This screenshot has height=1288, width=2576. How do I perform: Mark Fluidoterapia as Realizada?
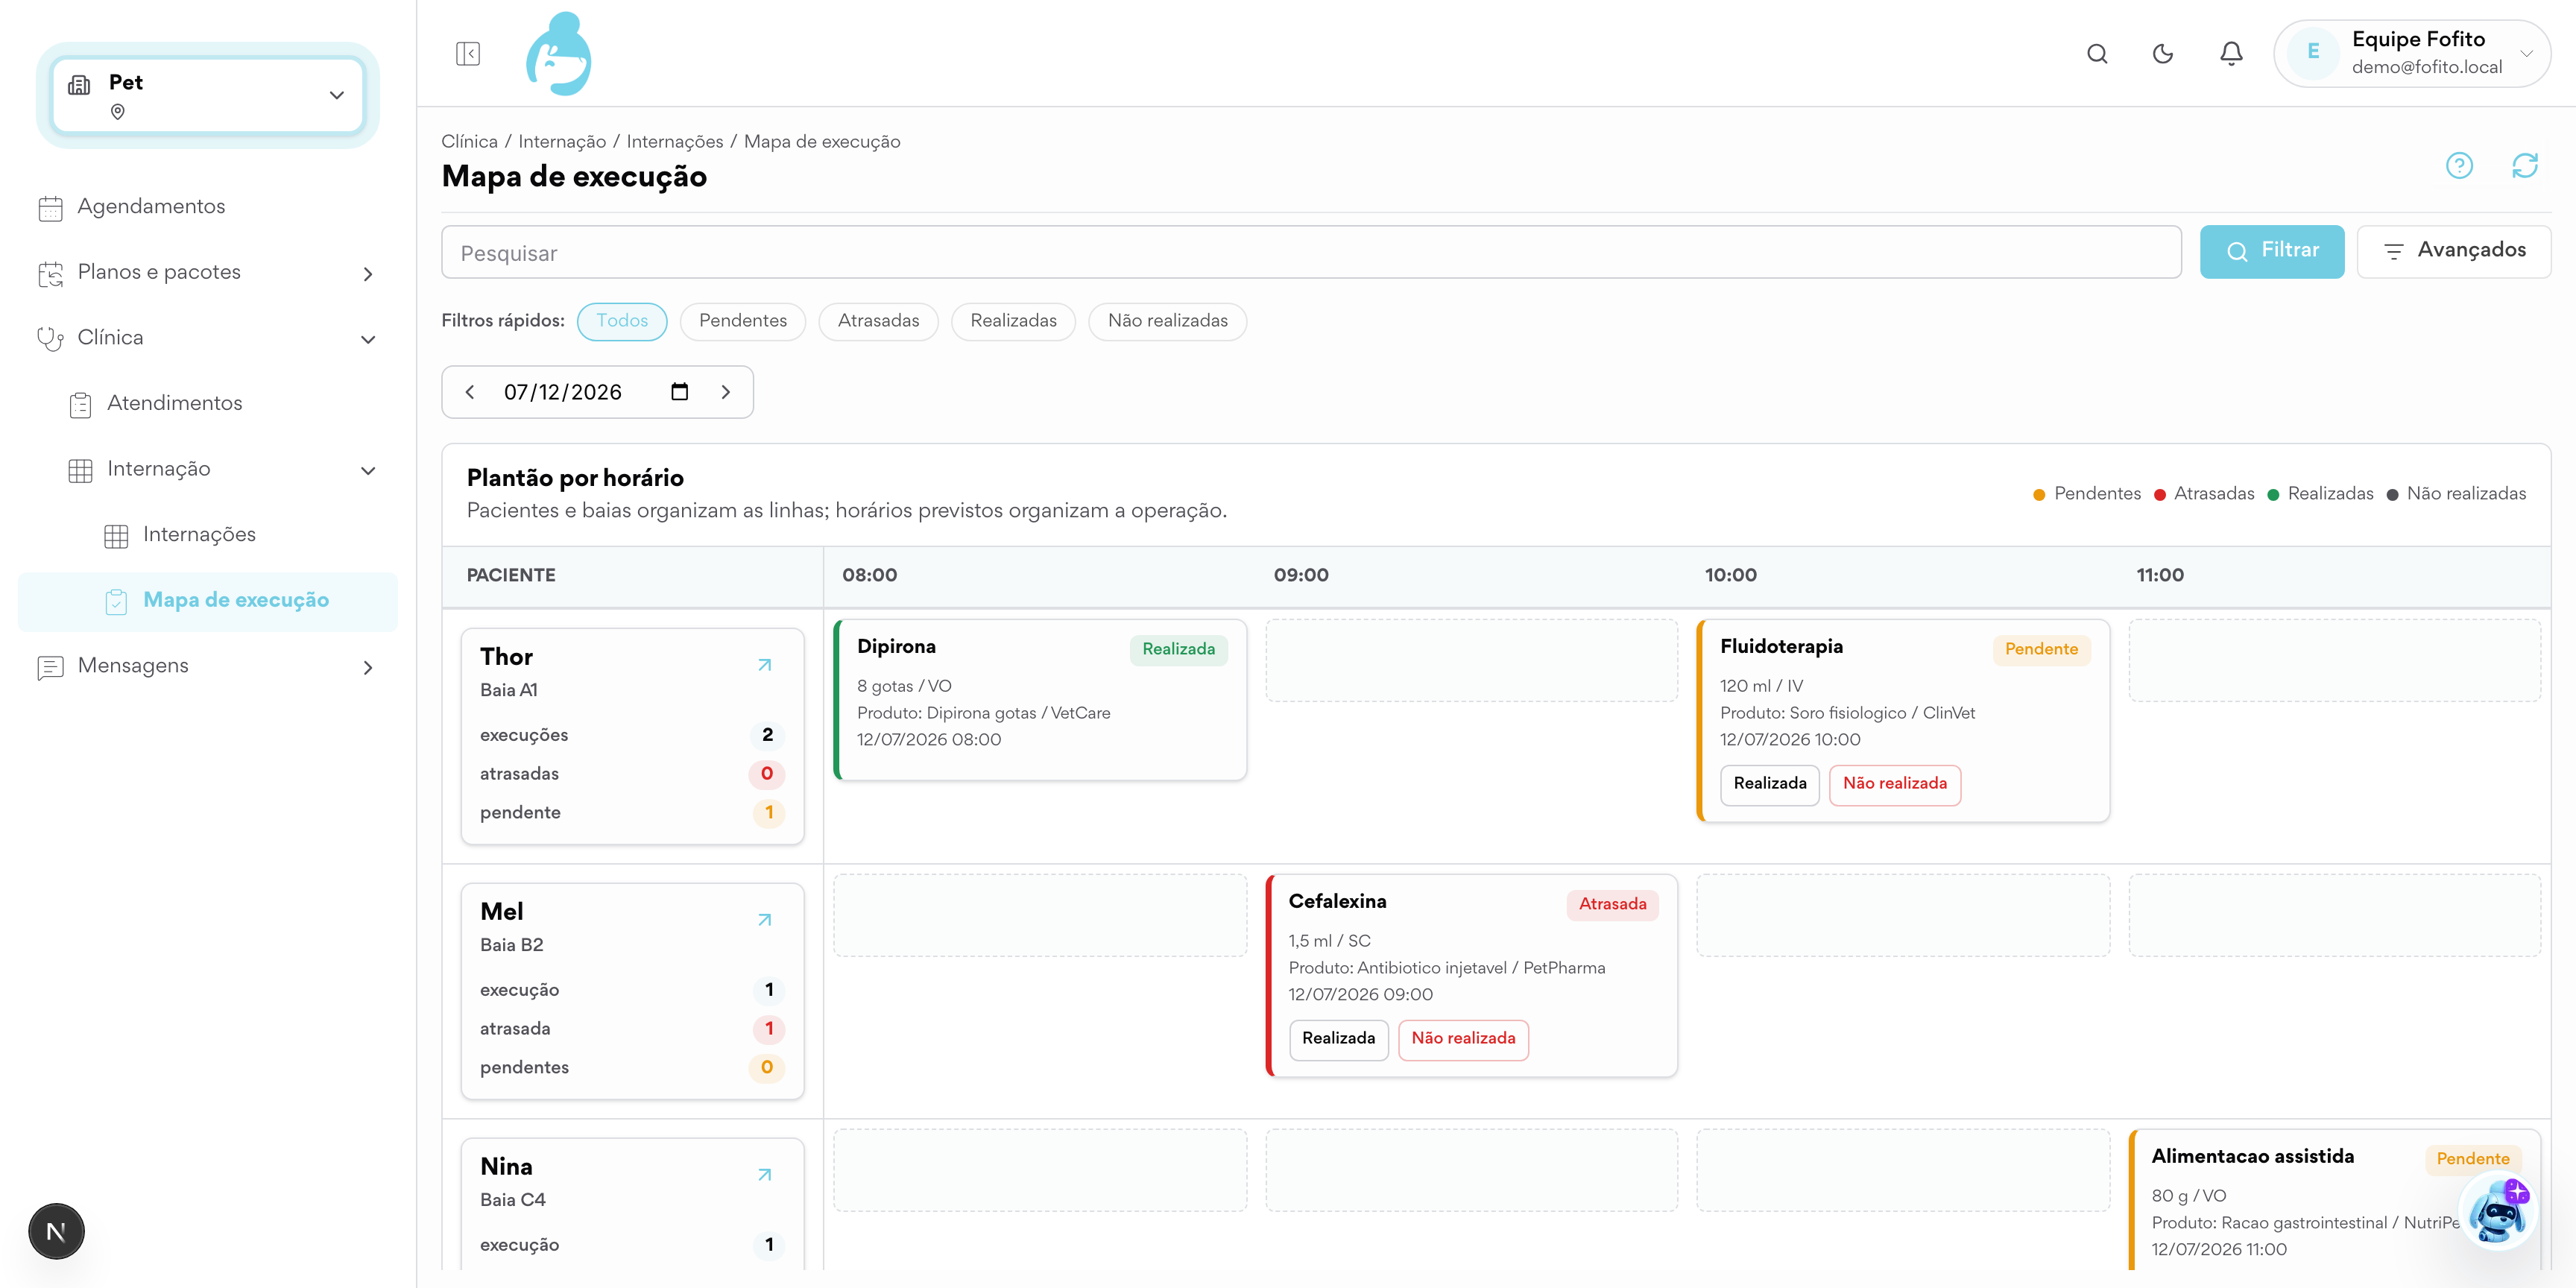click(x=1770, y=784)
